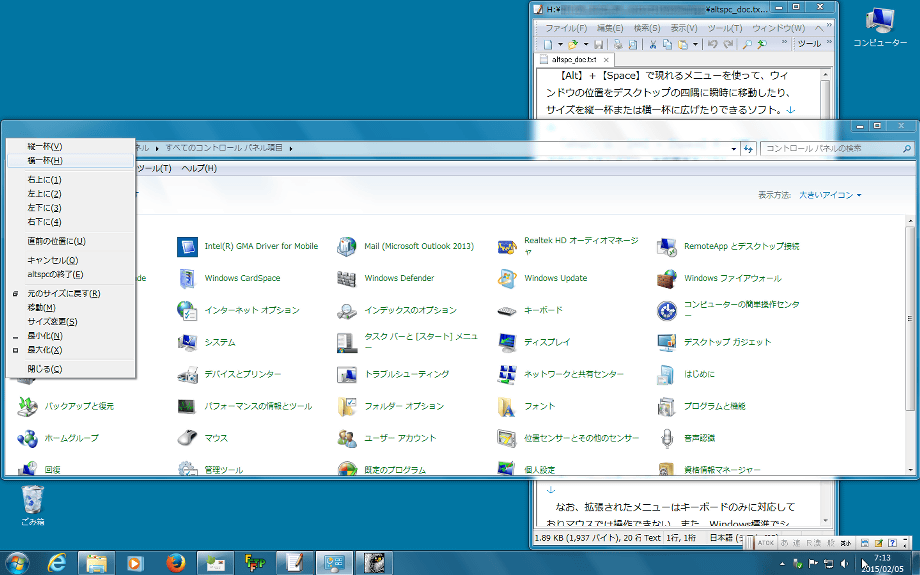920x575 pixels.
Task: Select 元のサイズに戻す(R) menu entry
Action: (x=71, y=293)
